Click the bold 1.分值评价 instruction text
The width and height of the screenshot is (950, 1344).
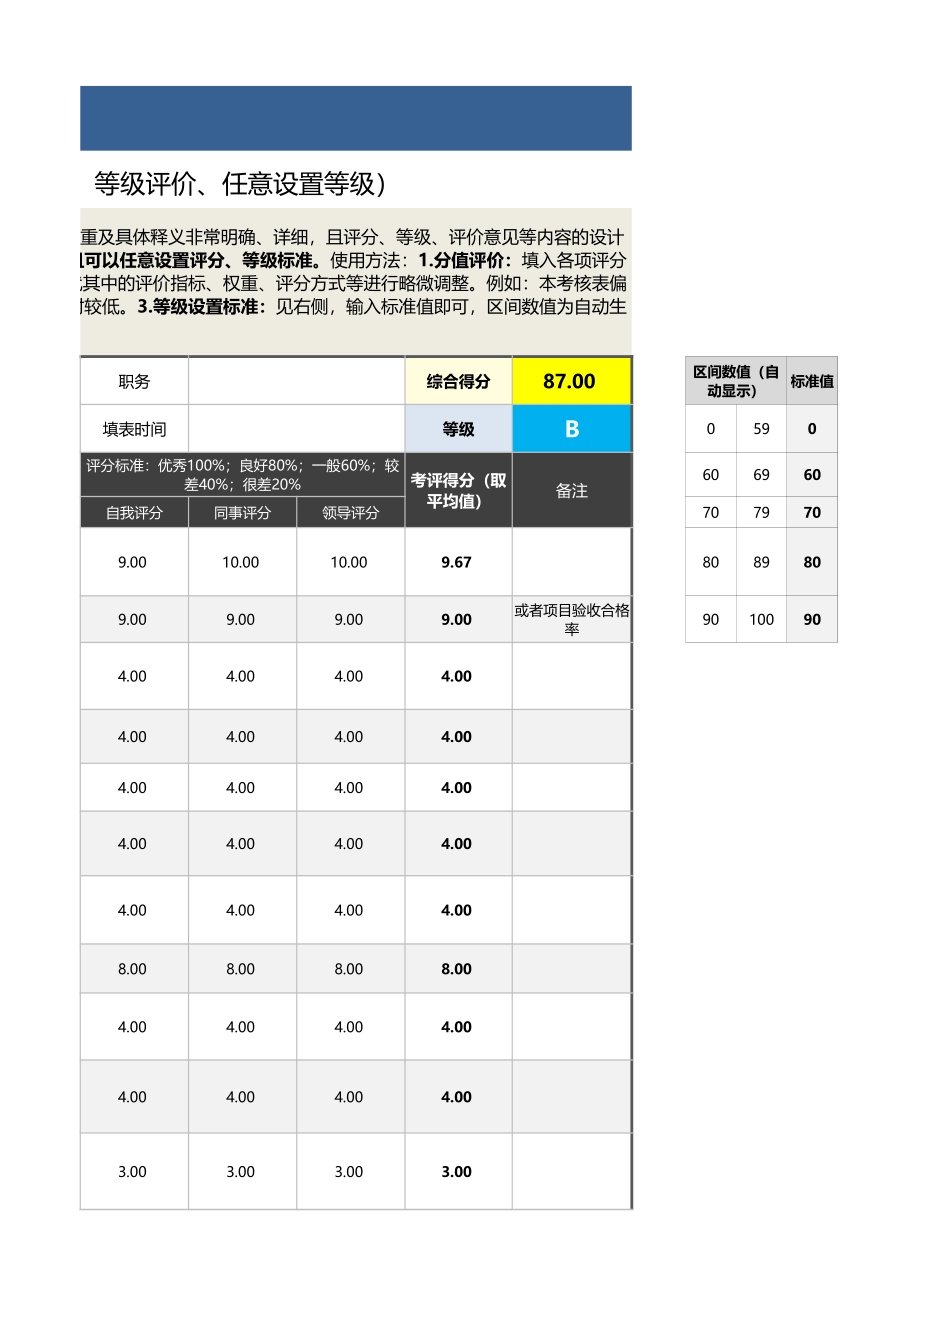pos(465,260)
